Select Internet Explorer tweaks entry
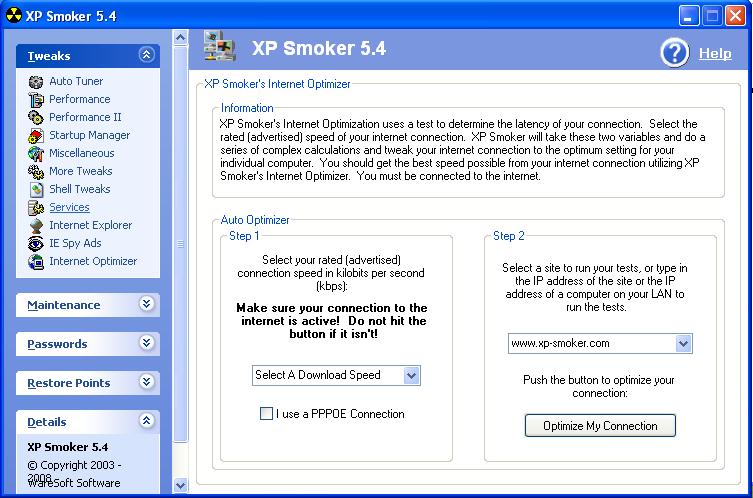This screenshot has width=753, height=498. click(90, 225)
